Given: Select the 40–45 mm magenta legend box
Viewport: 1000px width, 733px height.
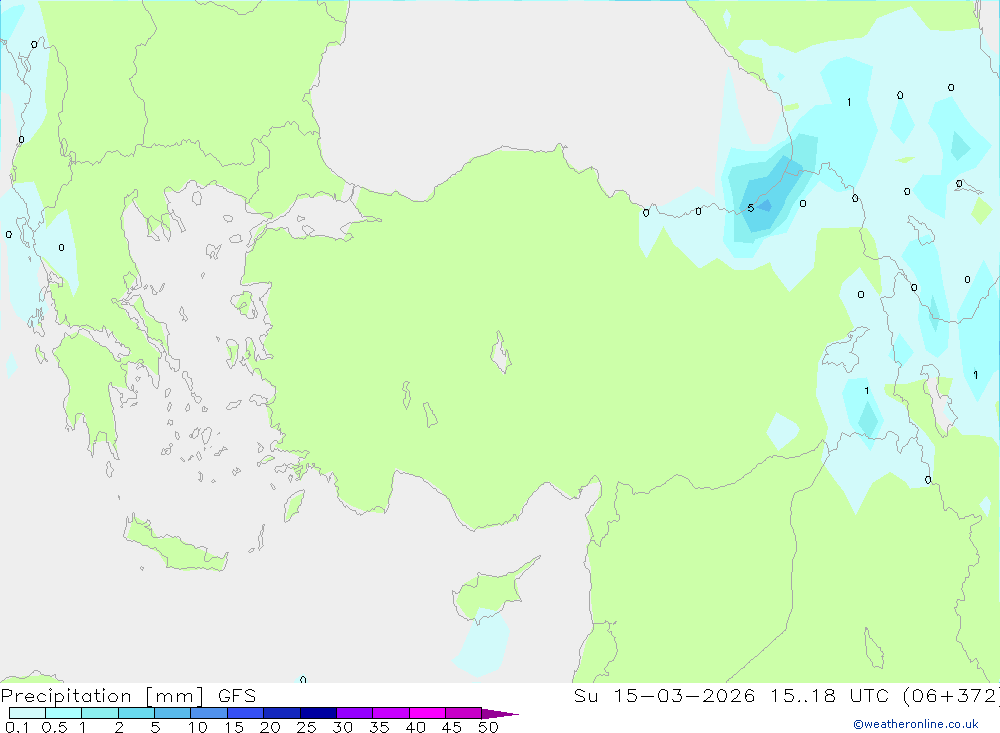Looking at the screenshot, I should (x=427, y=713).
